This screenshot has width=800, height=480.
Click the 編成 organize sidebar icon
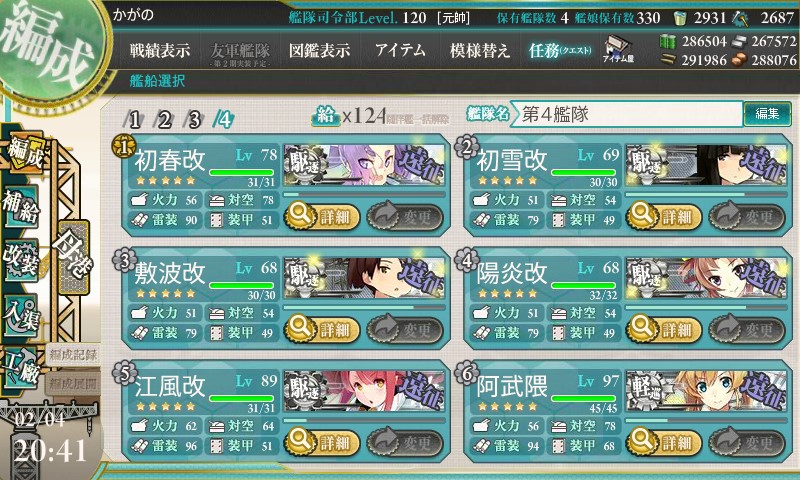(24, 153)
